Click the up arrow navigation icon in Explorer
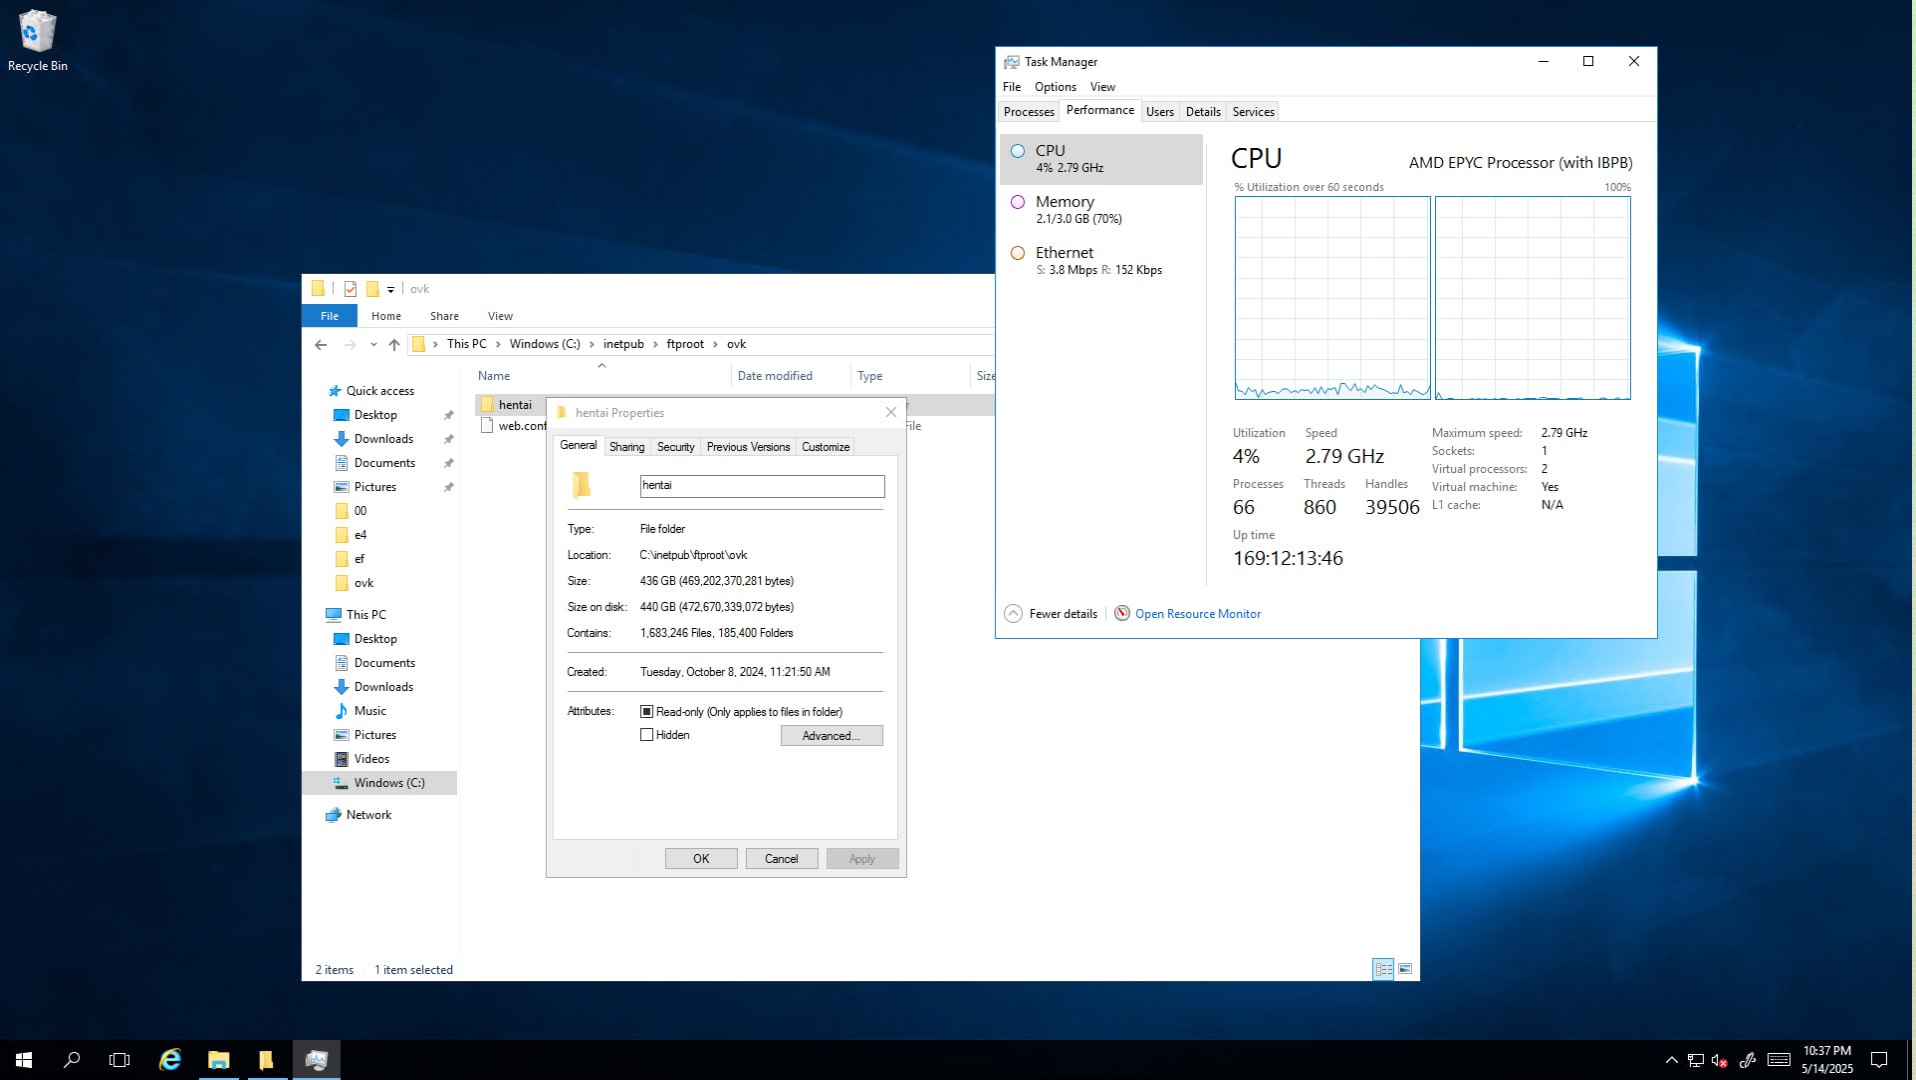This screenshot has height=1080, width=1916. coord(394,345)
